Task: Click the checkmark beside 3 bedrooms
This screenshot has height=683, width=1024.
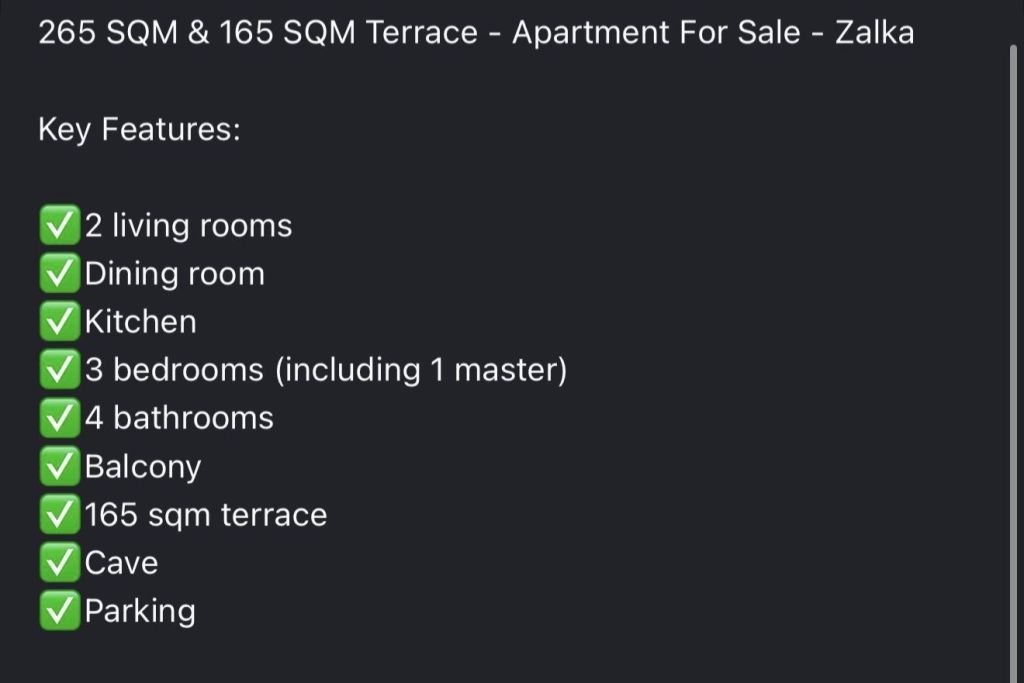Action: 59,370
